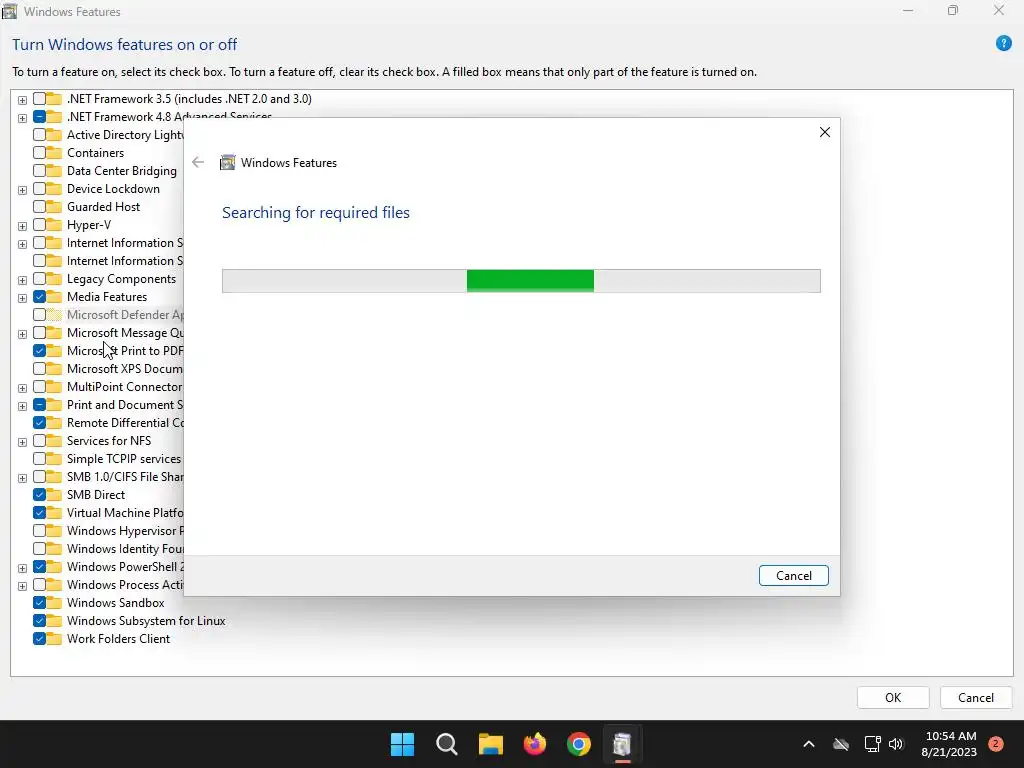Expand the Media Features node

pos(22,298)
